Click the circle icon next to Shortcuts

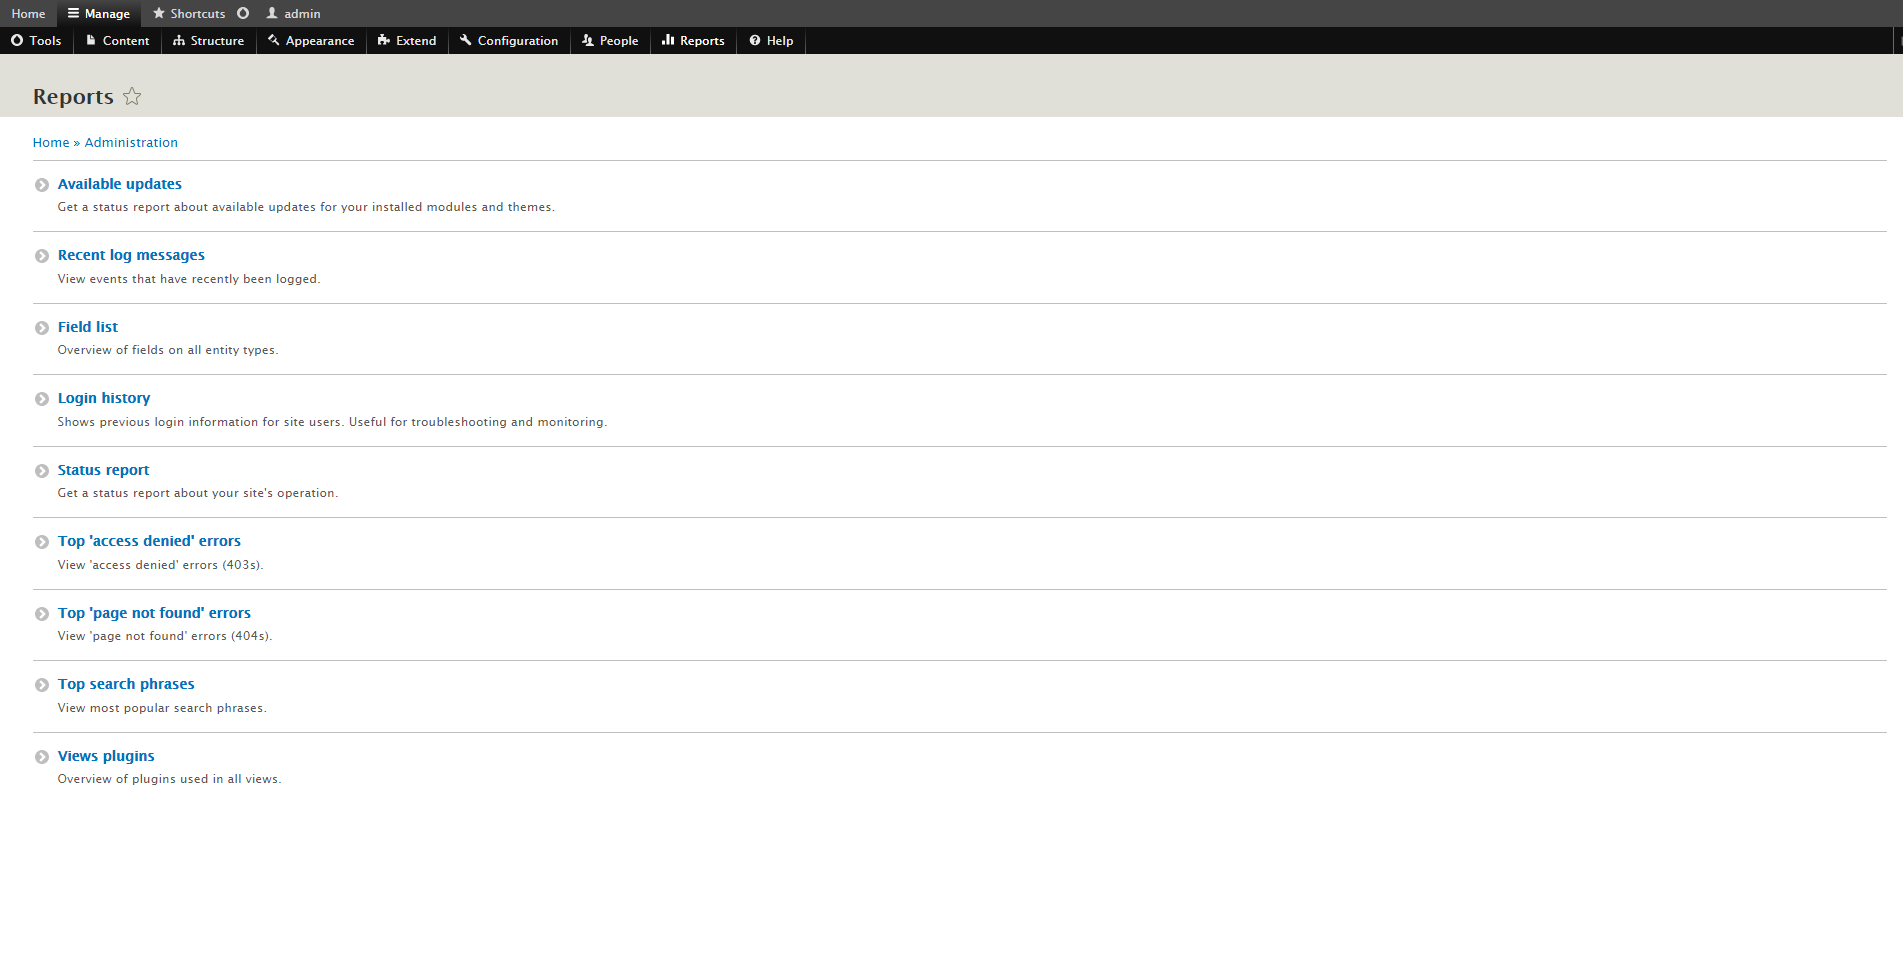coord(243,13)
